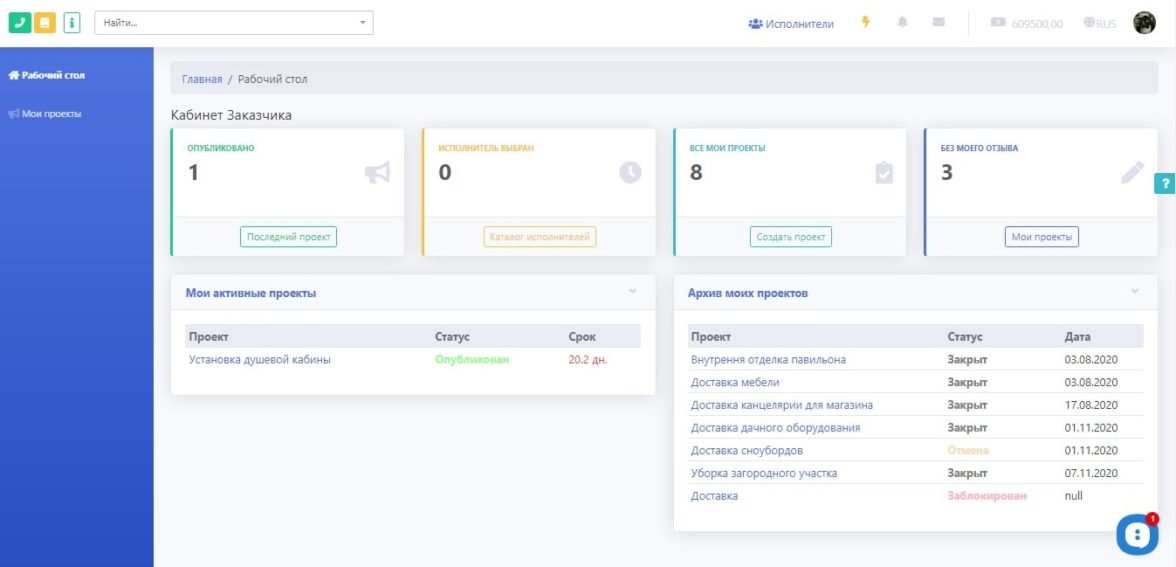Open Исполнители in the top navigation
Image resolution: width=1176 pixels, height=567 pixels.
point(791,24)
